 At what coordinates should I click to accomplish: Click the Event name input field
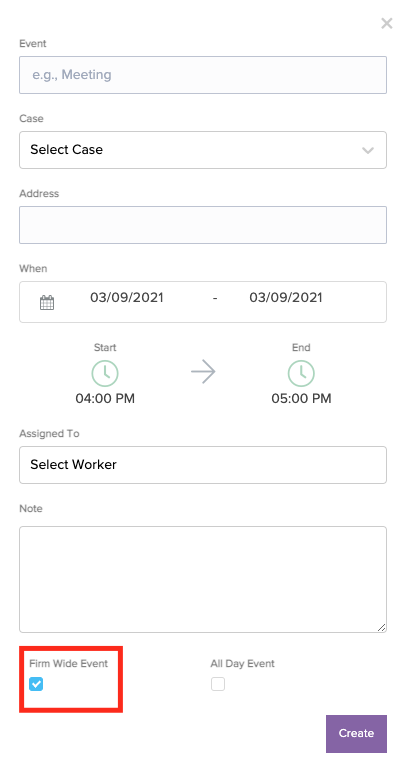203,75
